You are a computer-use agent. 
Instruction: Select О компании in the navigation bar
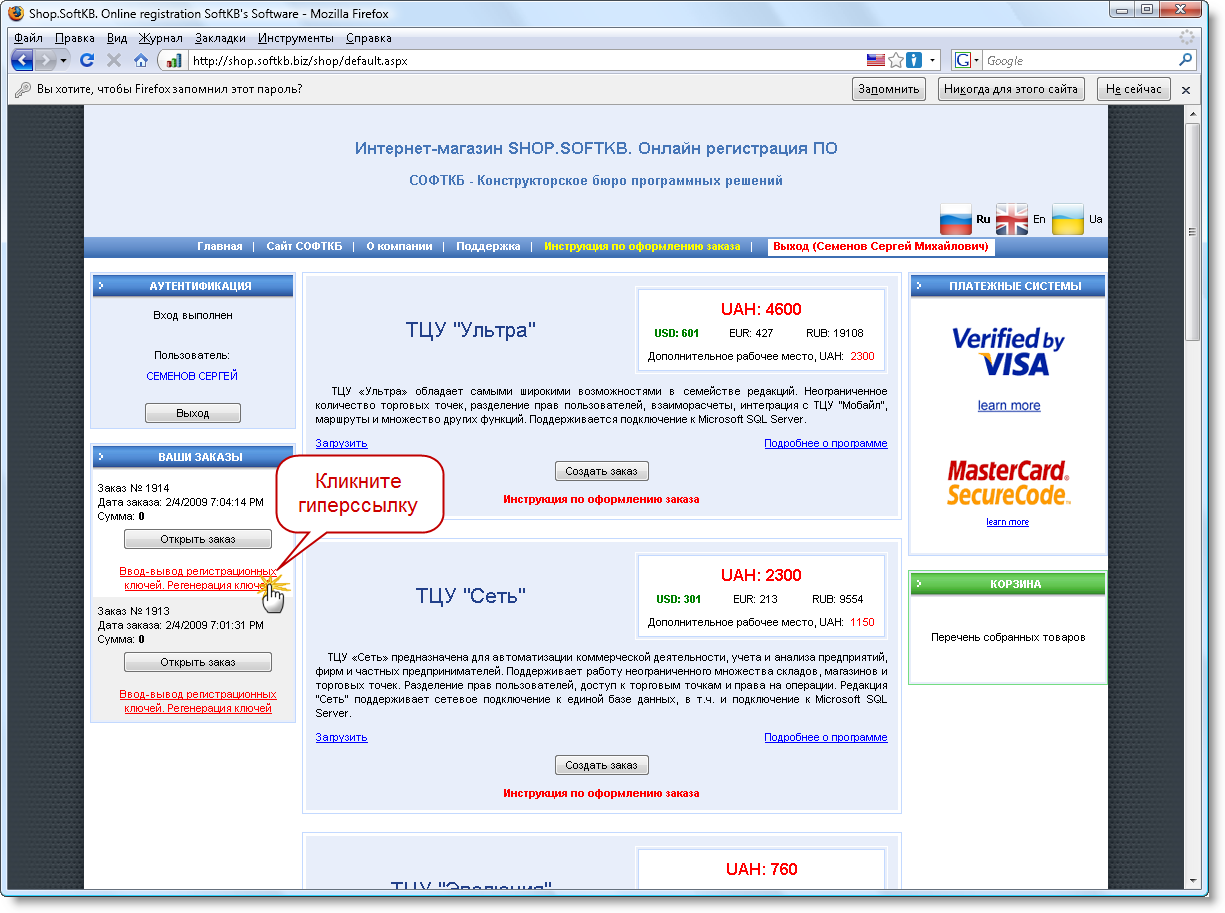coord(399,246)
